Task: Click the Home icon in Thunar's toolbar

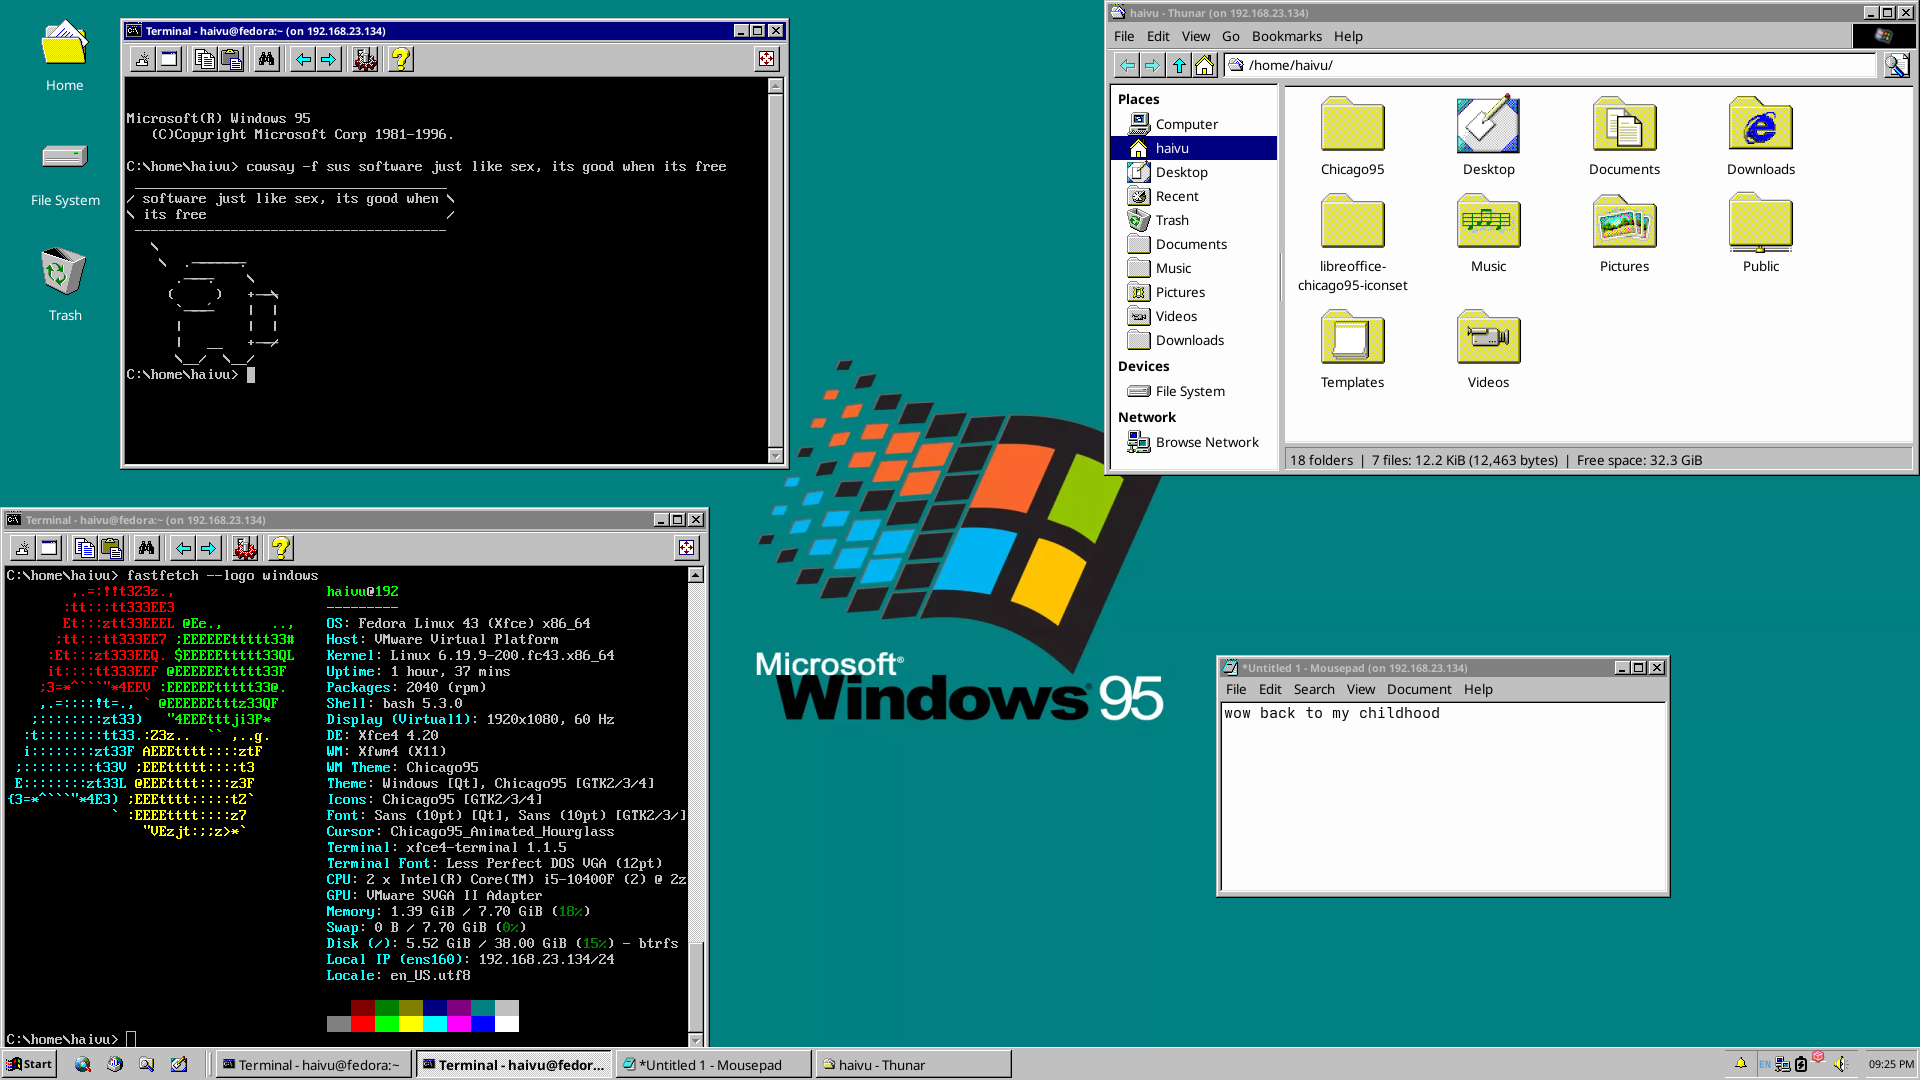Action: 1204,65
